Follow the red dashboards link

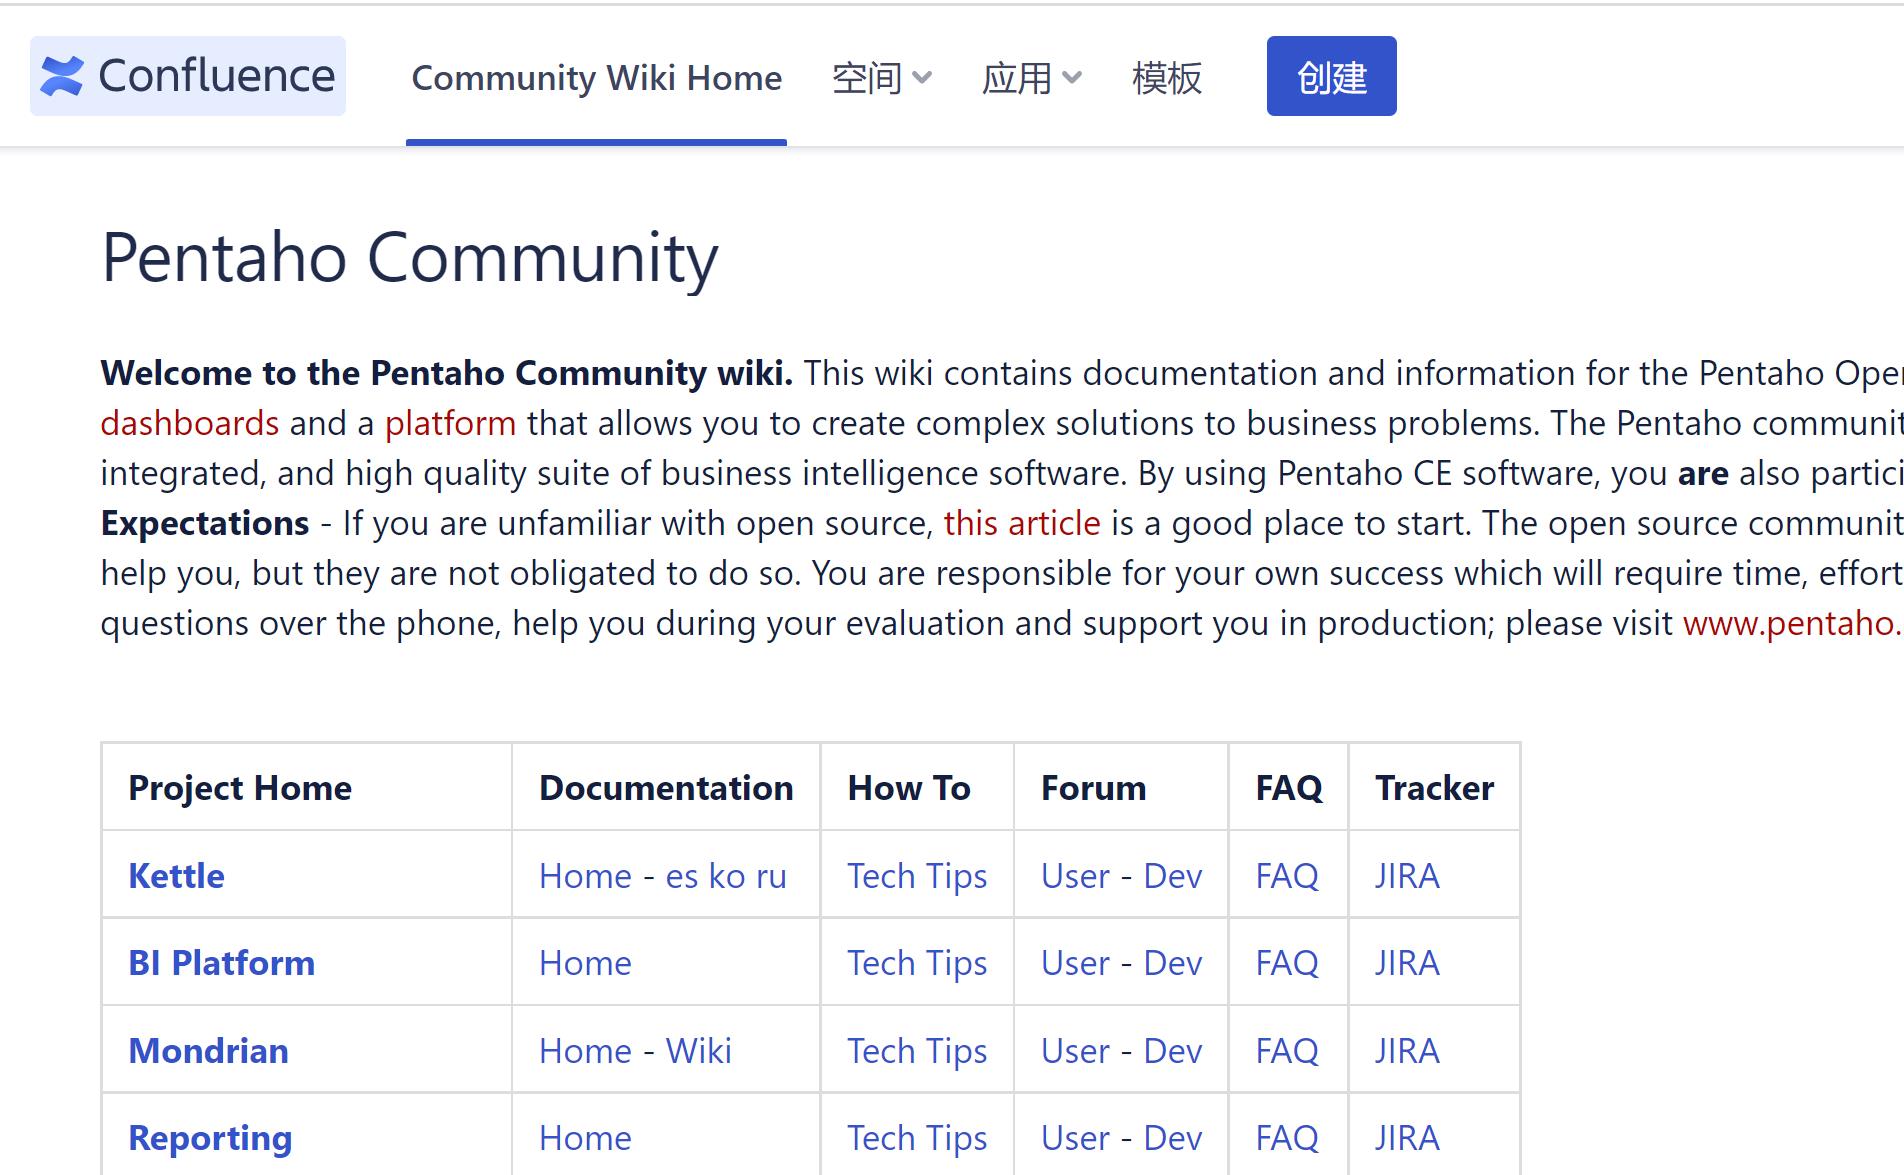click(190, 423)
